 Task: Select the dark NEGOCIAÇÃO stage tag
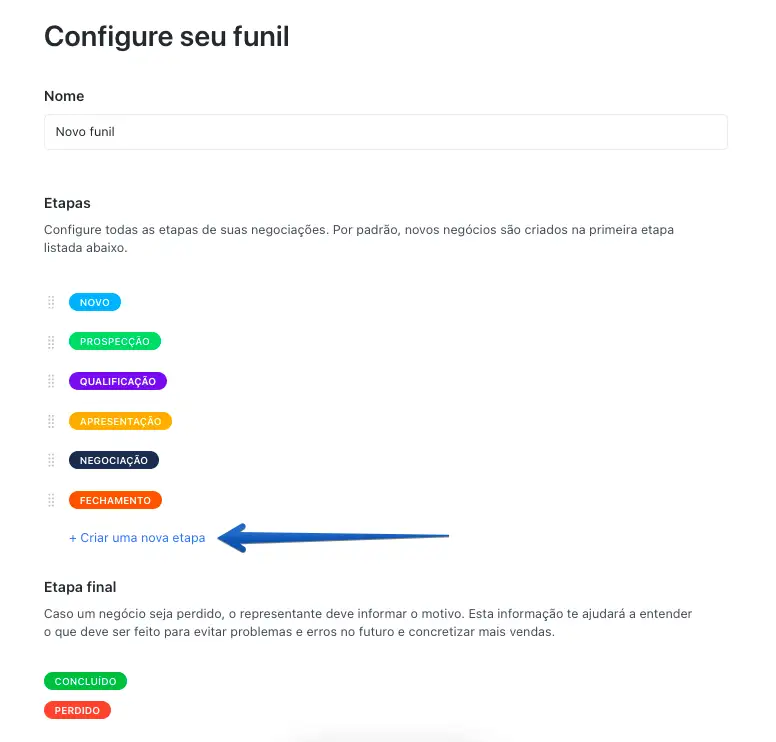click(113, 460)
